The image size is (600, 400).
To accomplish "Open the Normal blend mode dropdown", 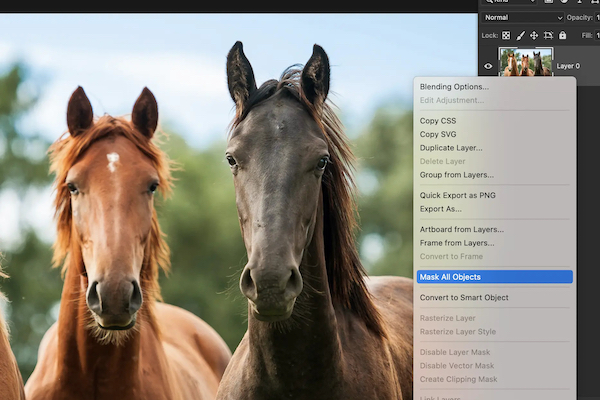I will [x=523, y=18].
